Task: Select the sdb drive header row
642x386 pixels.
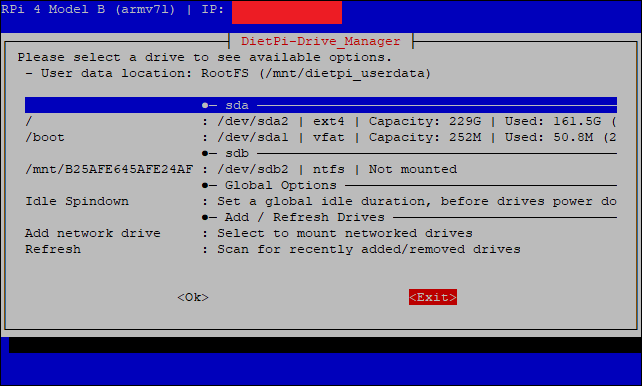Action: click(321, 153)
